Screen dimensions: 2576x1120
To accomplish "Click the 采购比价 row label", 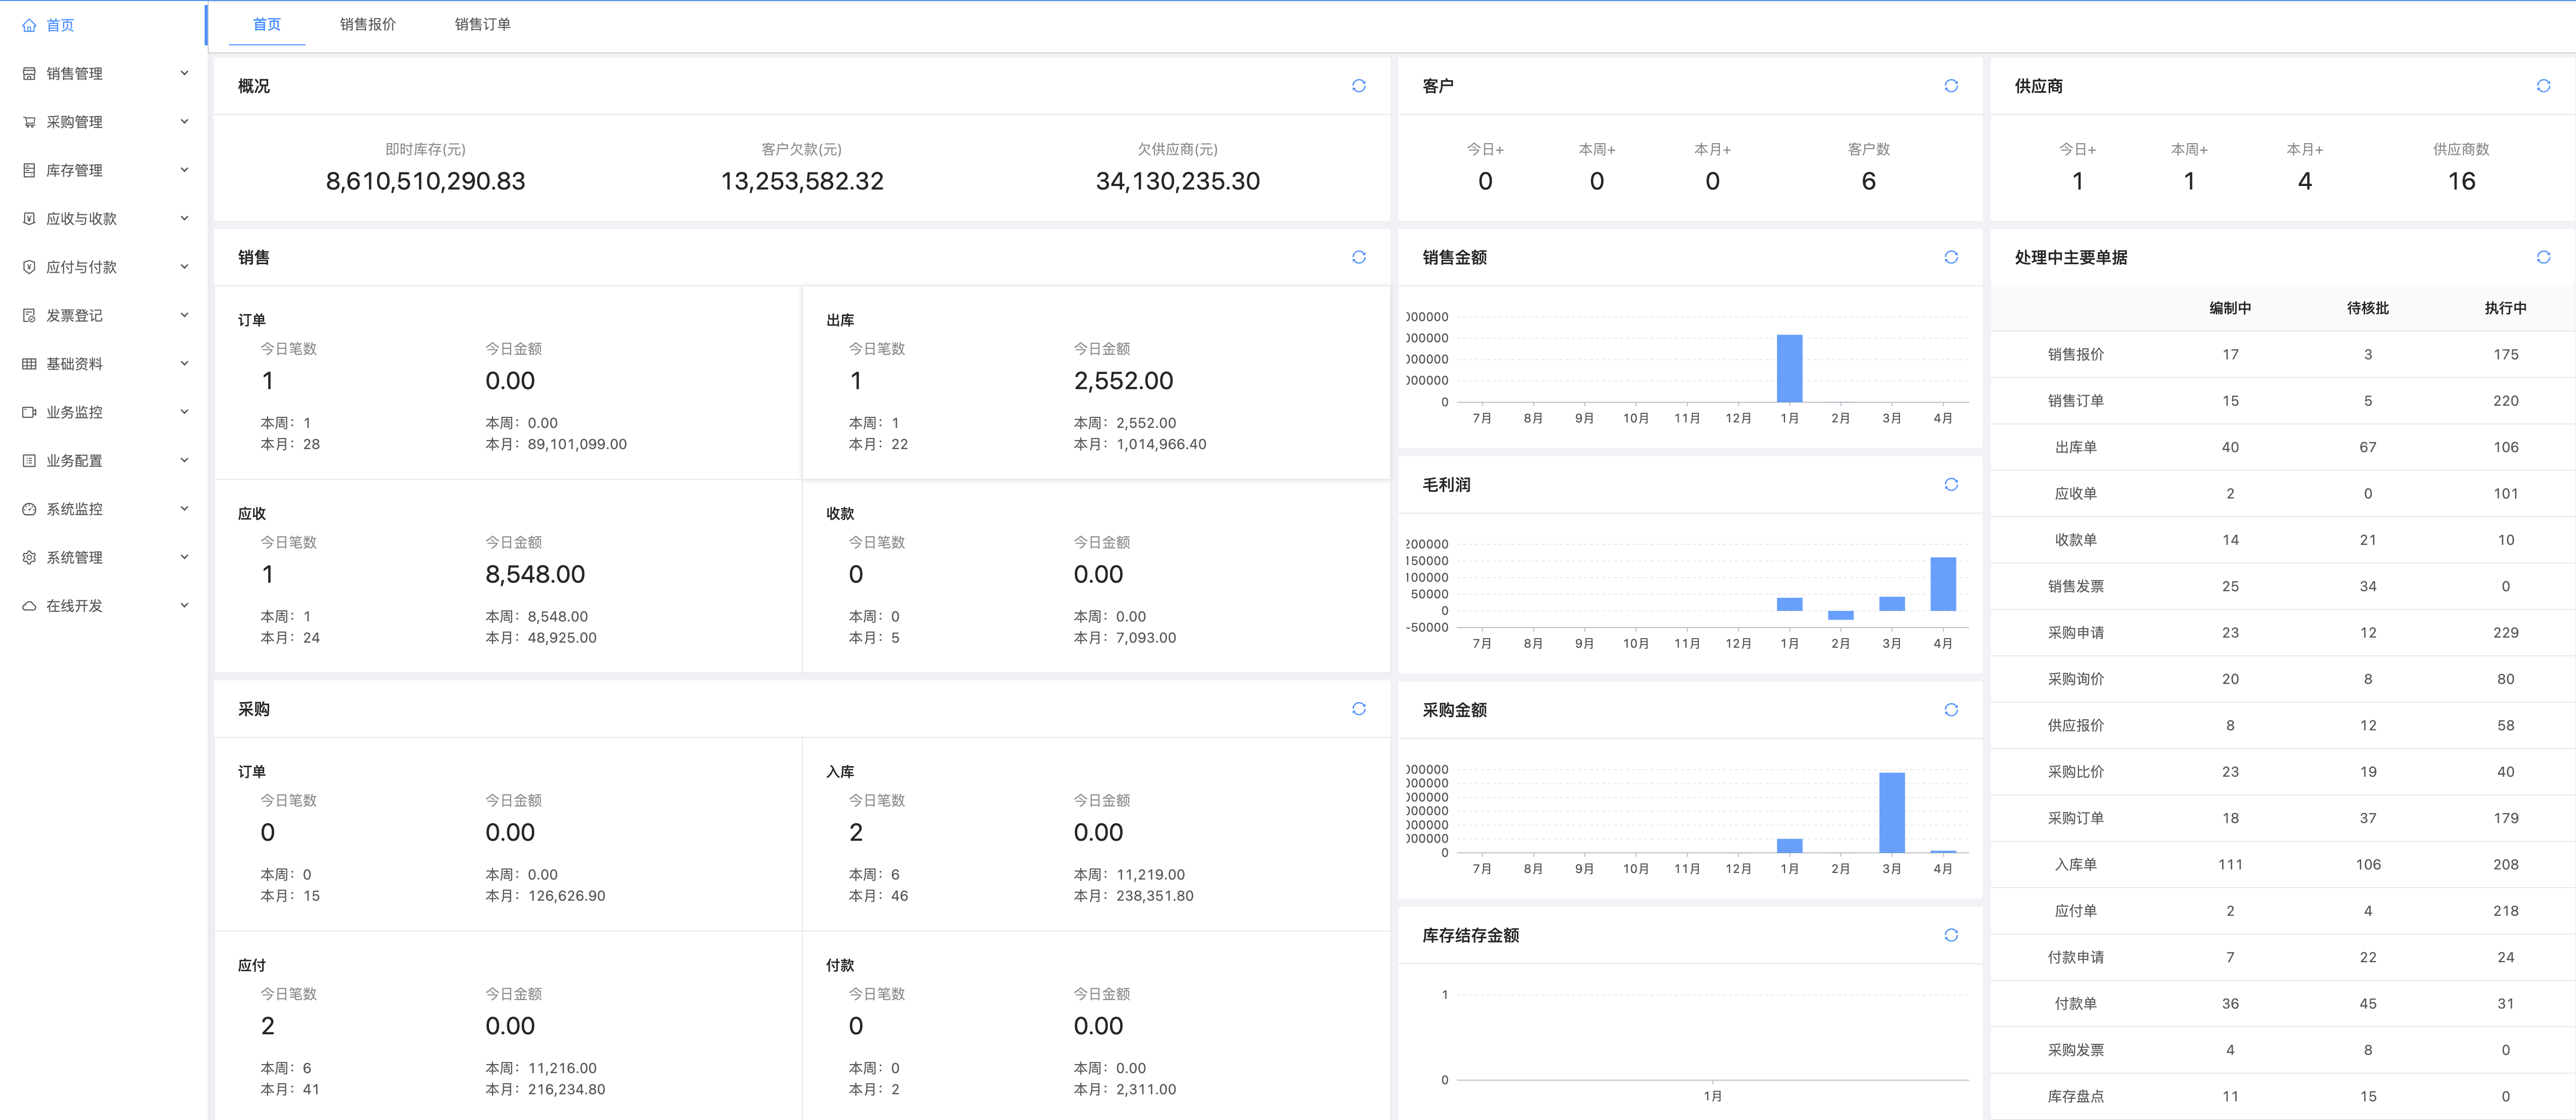I will [x=2076, y=772].
